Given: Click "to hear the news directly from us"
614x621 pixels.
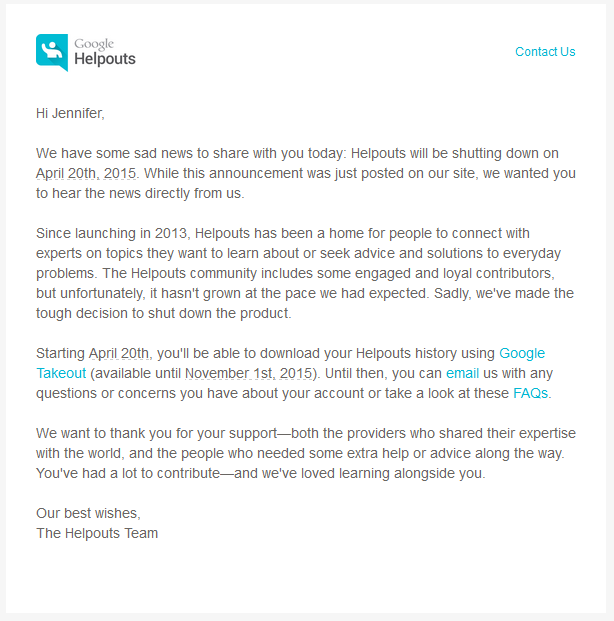Looking at the screenshot, I should [140, 193].
